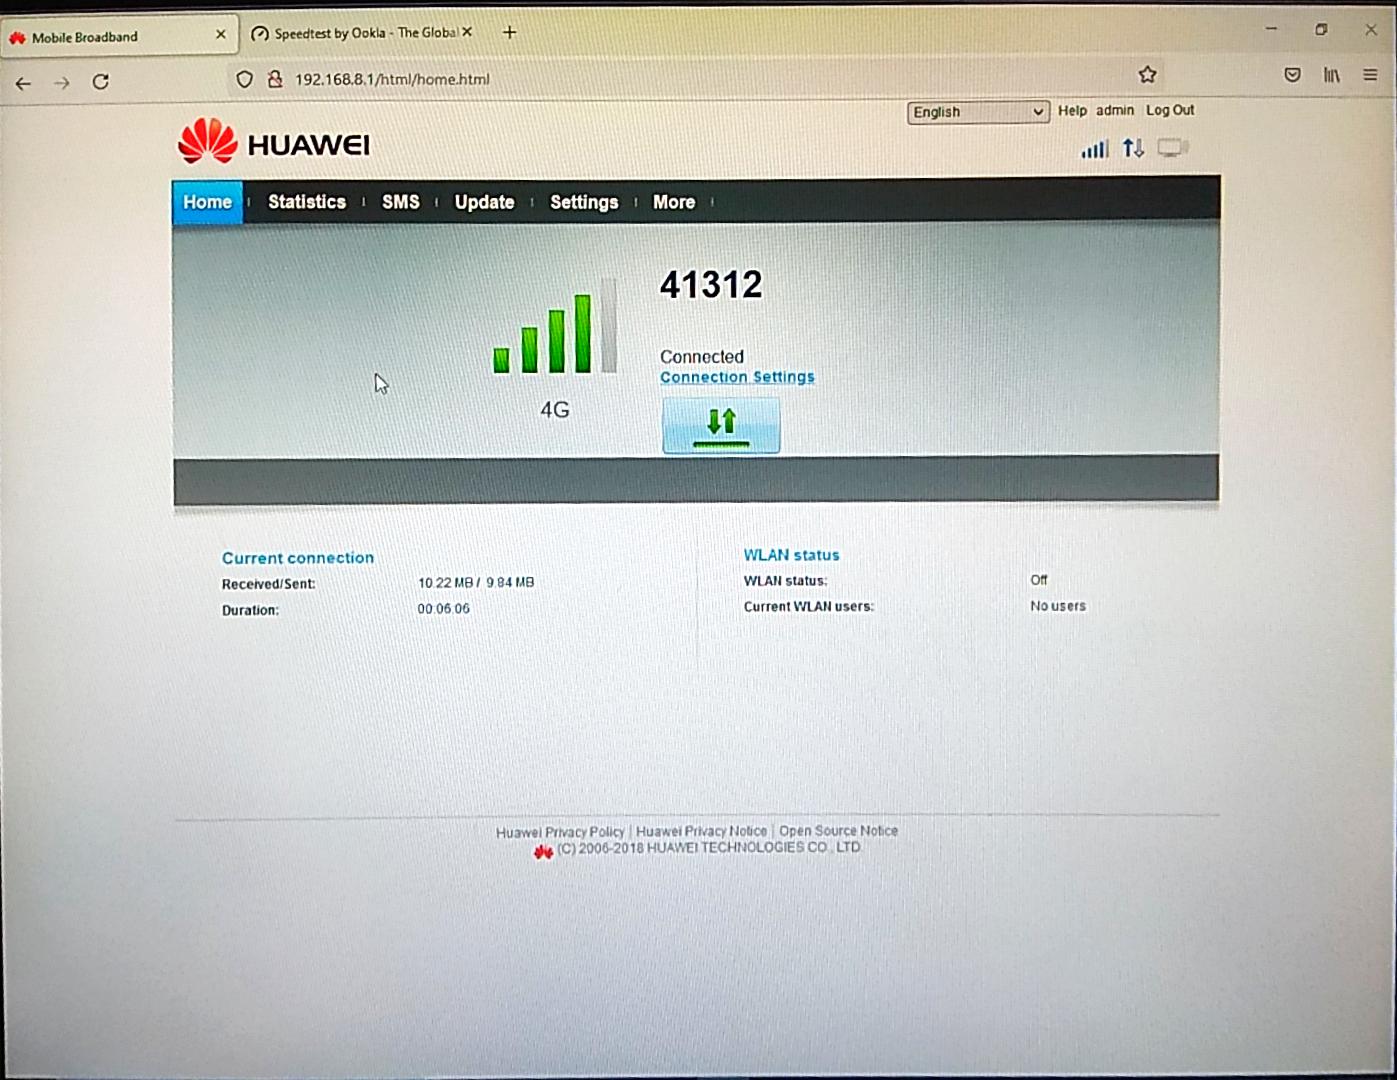Click the WLAN status heading

792,555
